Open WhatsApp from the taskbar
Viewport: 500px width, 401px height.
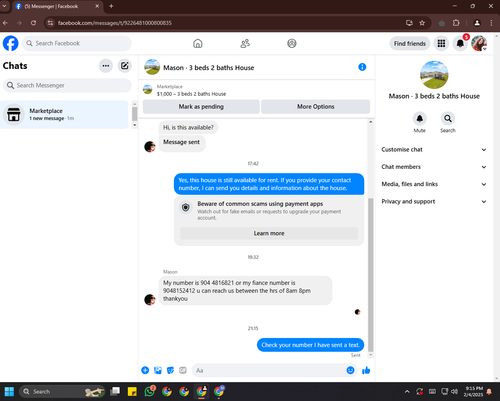click(150, 391)
